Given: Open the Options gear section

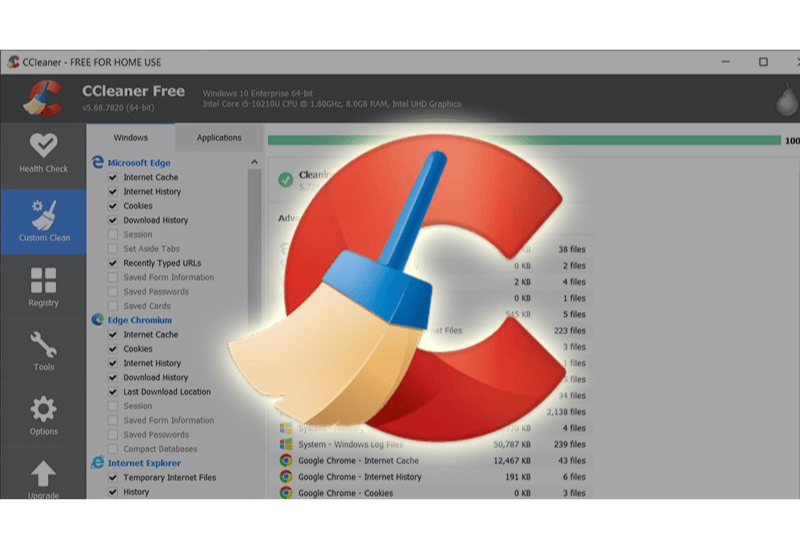Looking at the screenshot, I should [43, 415].
